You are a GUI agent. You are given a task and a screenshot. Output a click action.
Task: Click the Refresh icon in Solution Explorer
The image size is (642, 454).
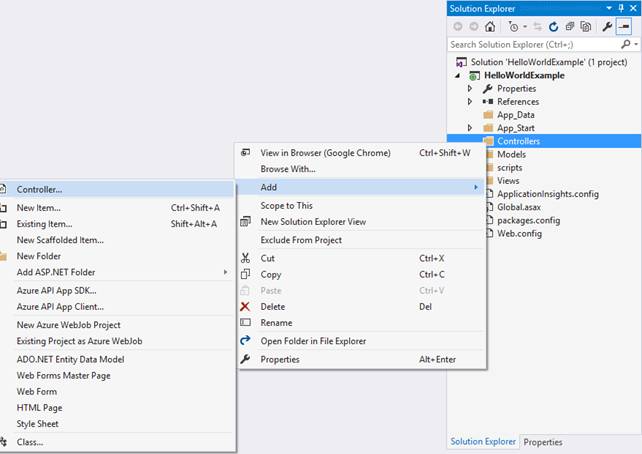click(553, 27)
